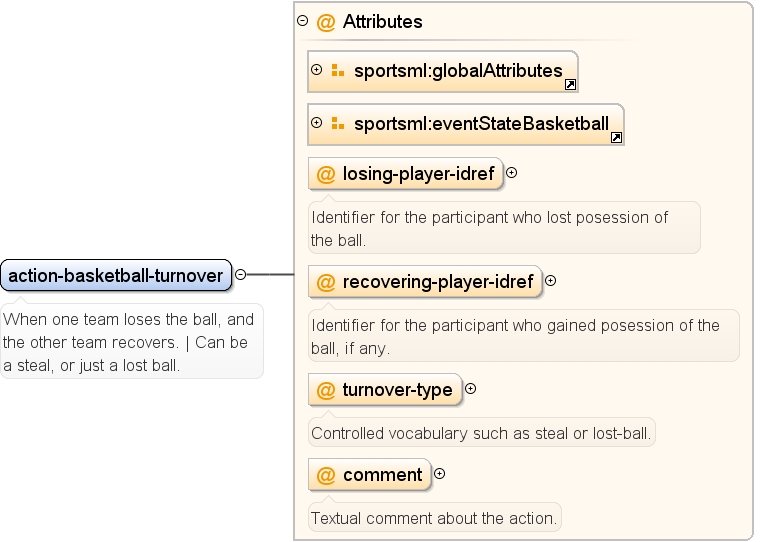
Task: Select the comment attribute box
Action: (370, 475)
